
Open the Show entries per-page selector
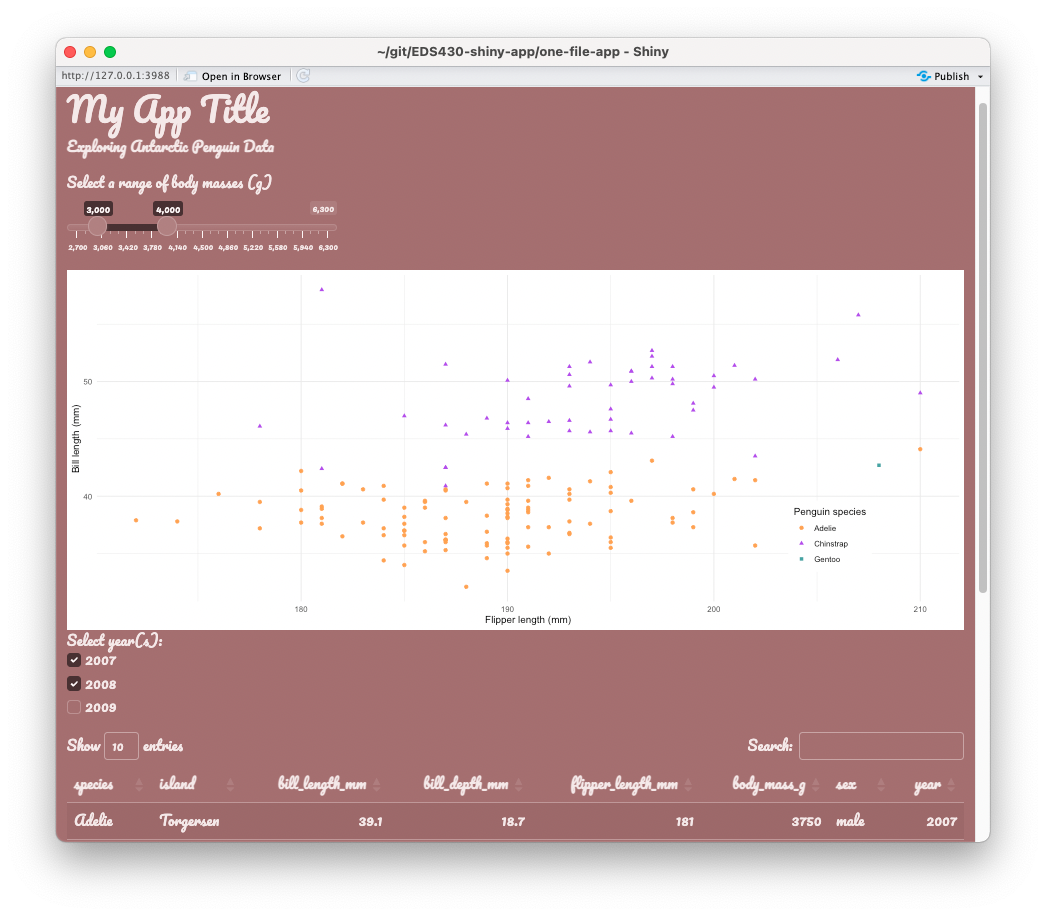[120, 746]
